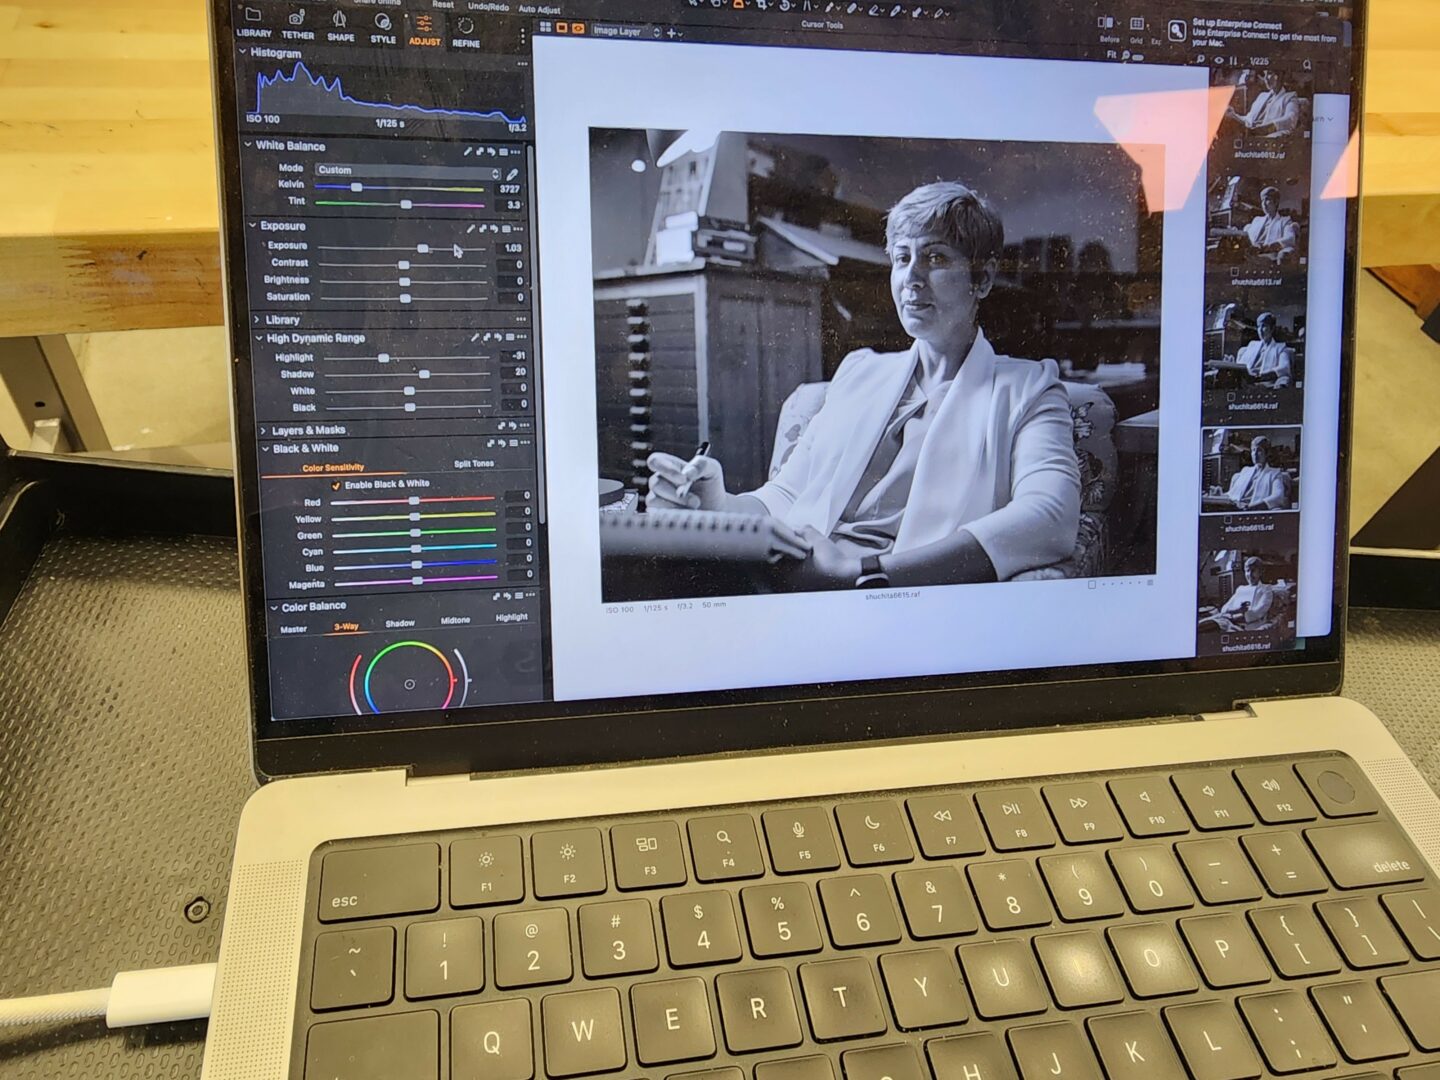
Task: Open the Shape tool tab
Action: (x=340, y=25)
